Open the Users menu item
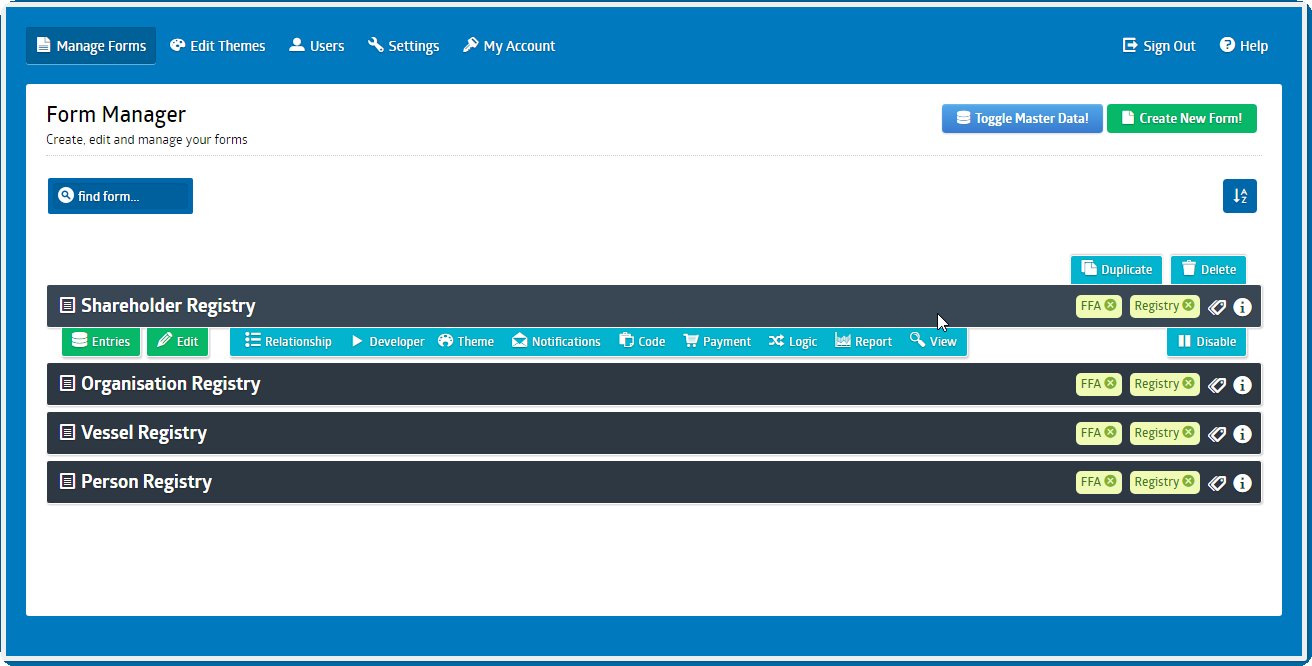This screenshot has height=666, width=1312. click(316, 46)
